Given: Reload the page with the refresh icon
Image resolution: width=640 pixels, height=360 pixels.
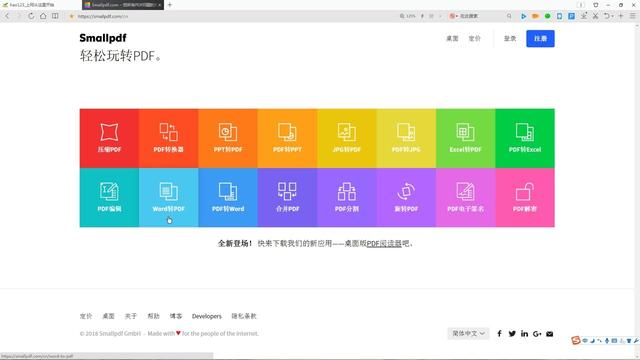Looking at the screenshot, I should coord(31,16).
